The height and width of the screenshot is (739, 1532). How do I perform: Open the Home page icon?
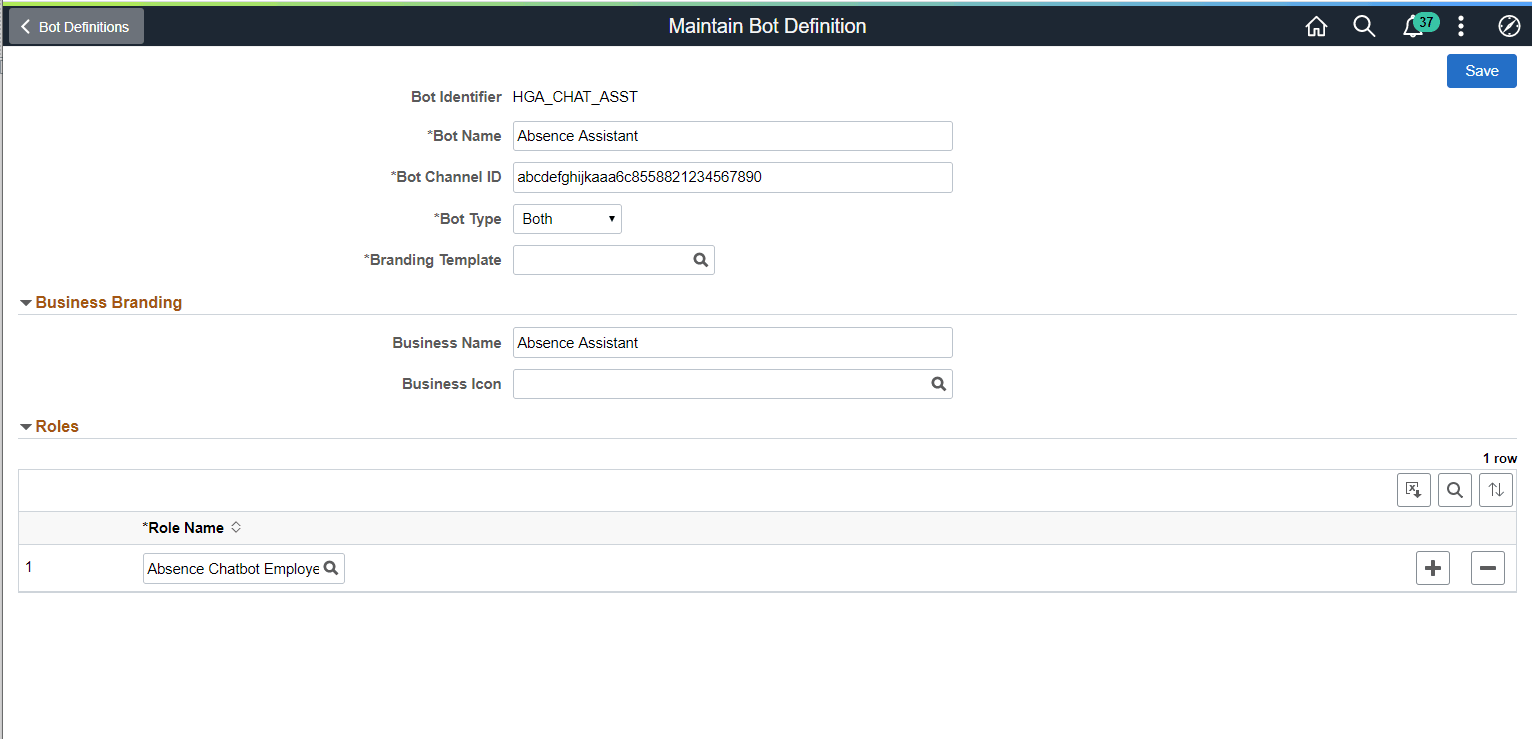tap(1316, 26)
